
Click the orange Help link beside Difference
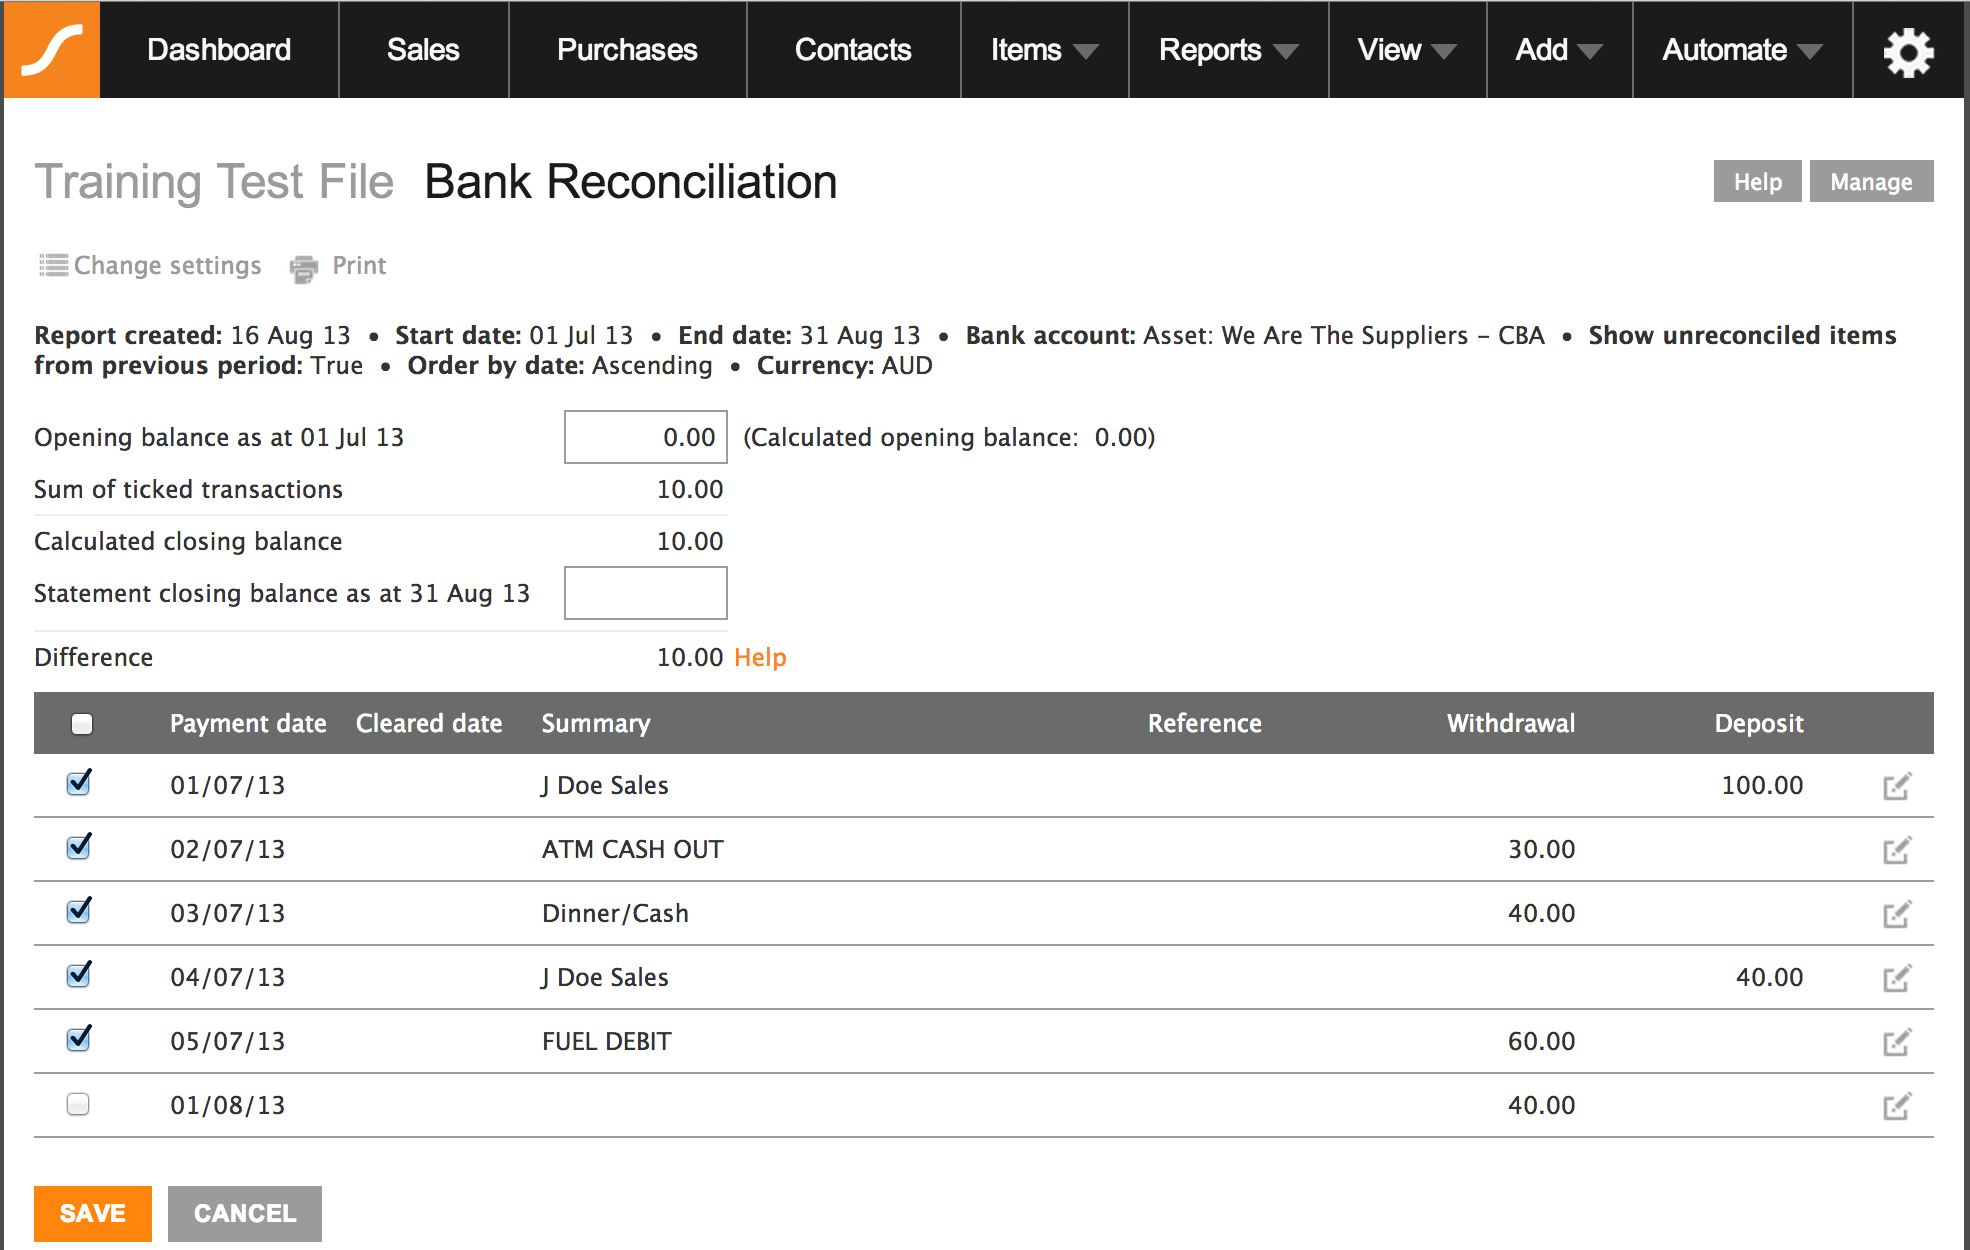point(760,657)
